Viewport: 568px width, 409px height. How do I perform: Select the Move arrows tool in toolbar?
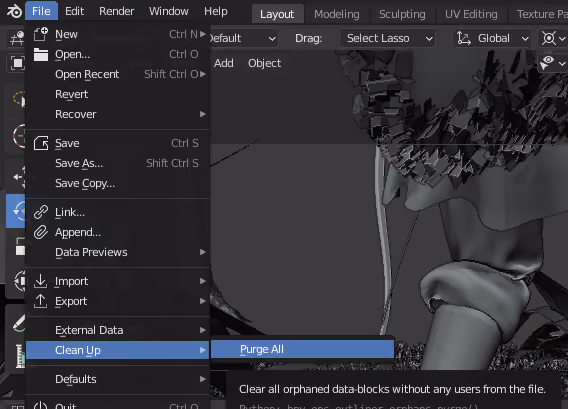[x=19, y=177]
